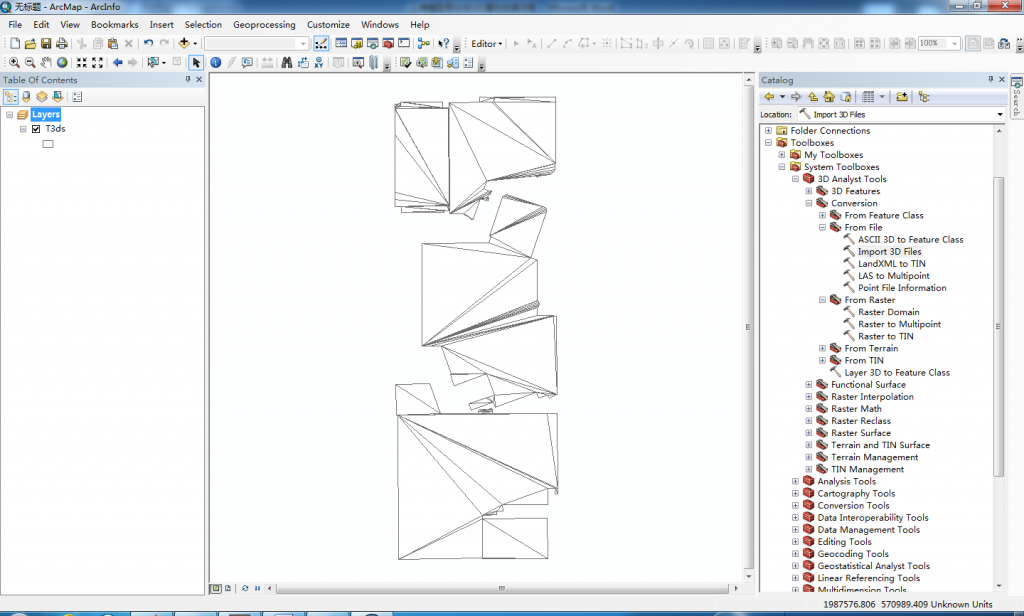Click the Fixed Zoom In icon
The height and width of the screenshot is (616, 1024).
tap(82, 63)
